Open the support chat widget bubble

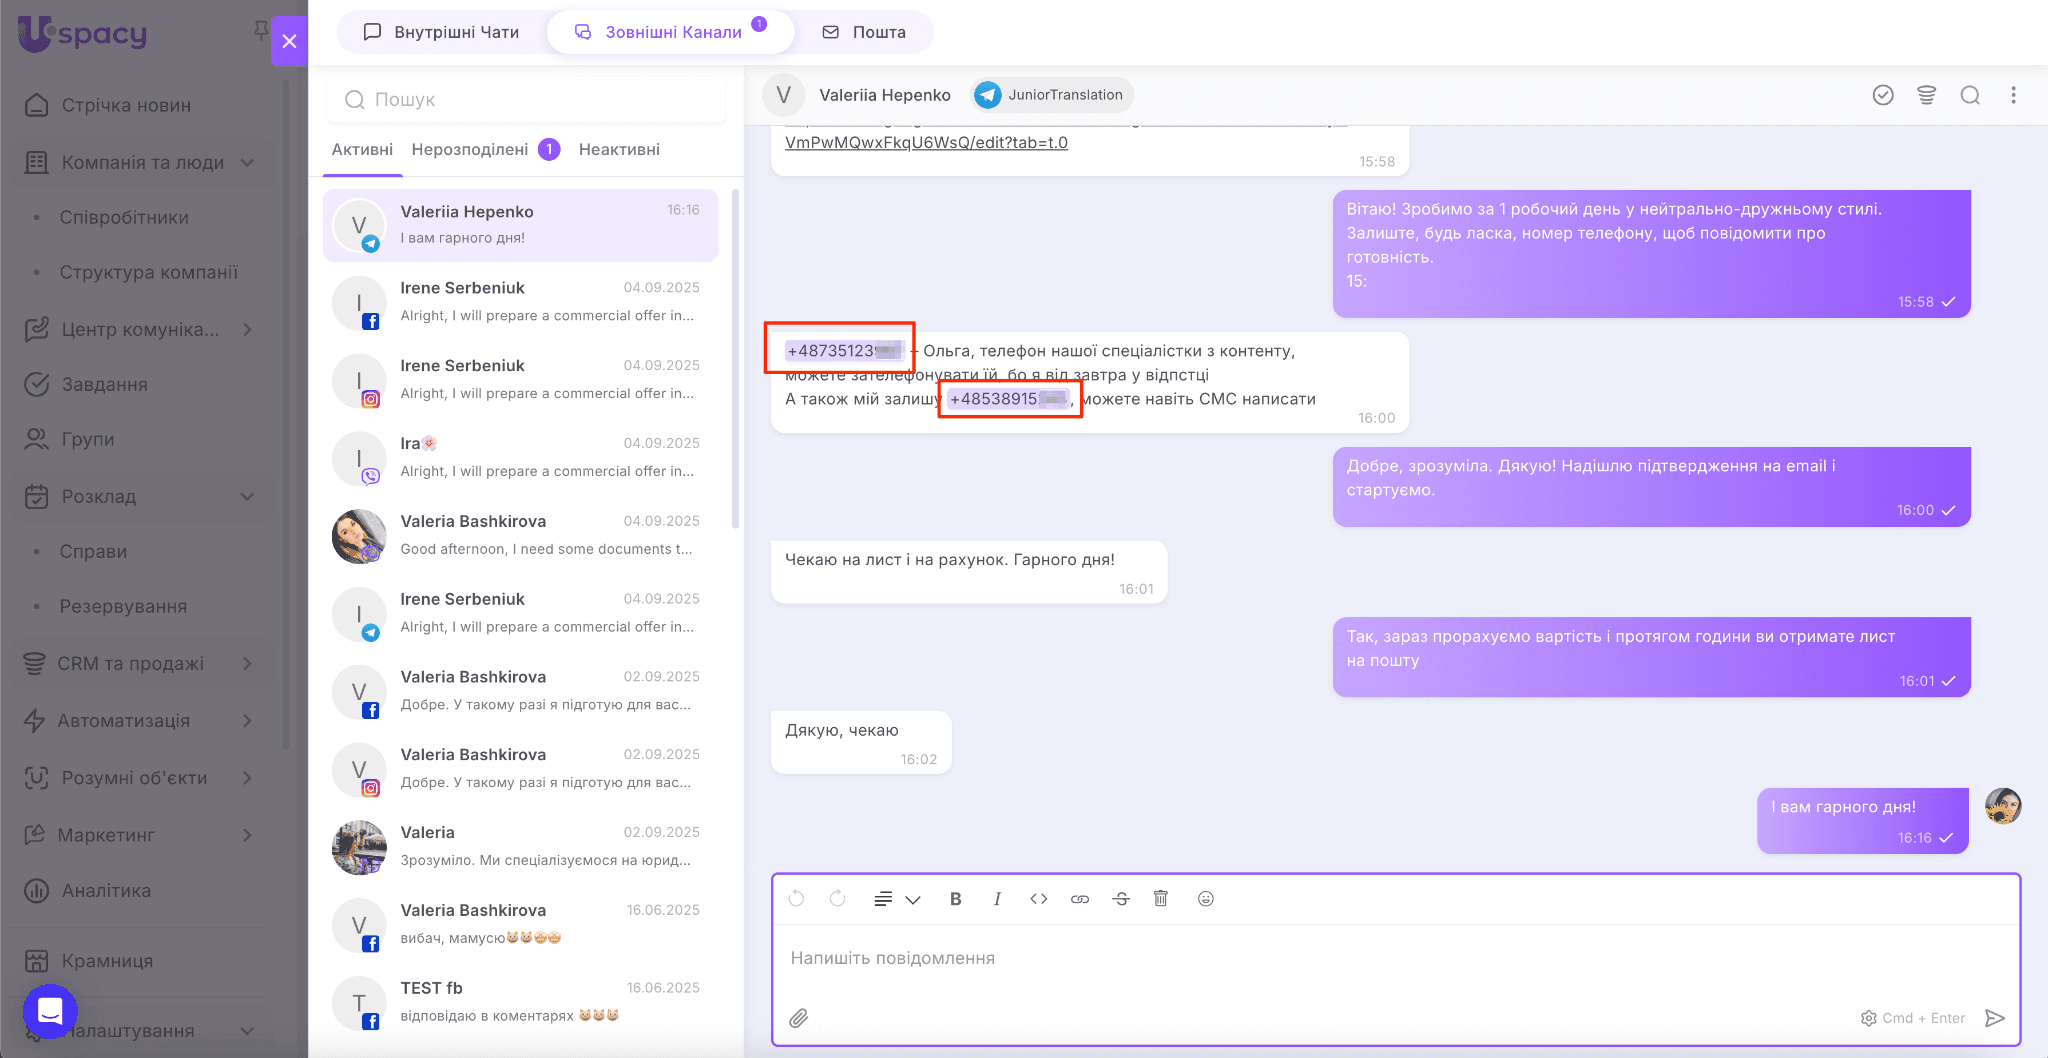coord(50,1011)
